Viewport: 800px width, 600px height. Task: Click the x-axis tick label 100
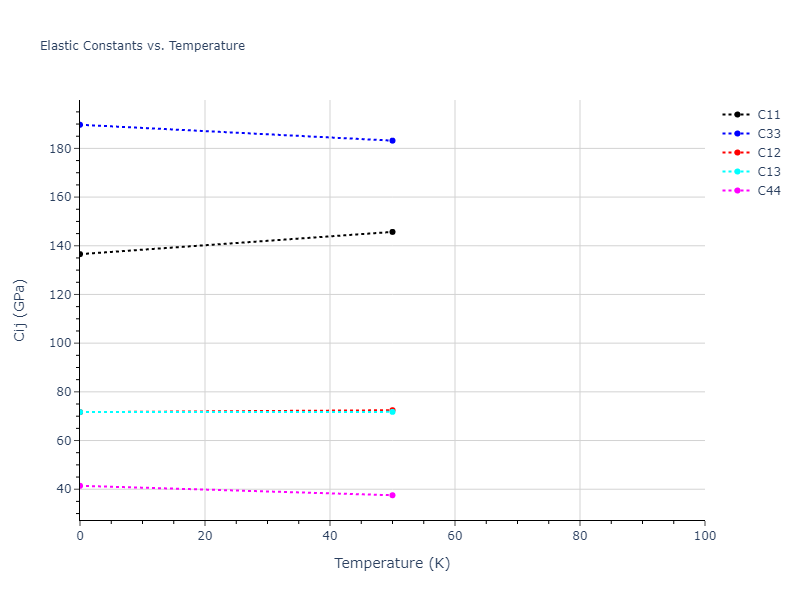point(704,537)
